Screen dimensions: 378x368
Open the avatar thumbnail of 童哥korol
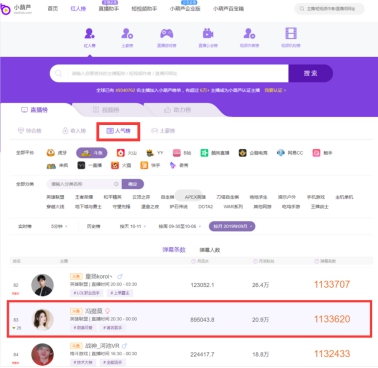pos(42,285)
